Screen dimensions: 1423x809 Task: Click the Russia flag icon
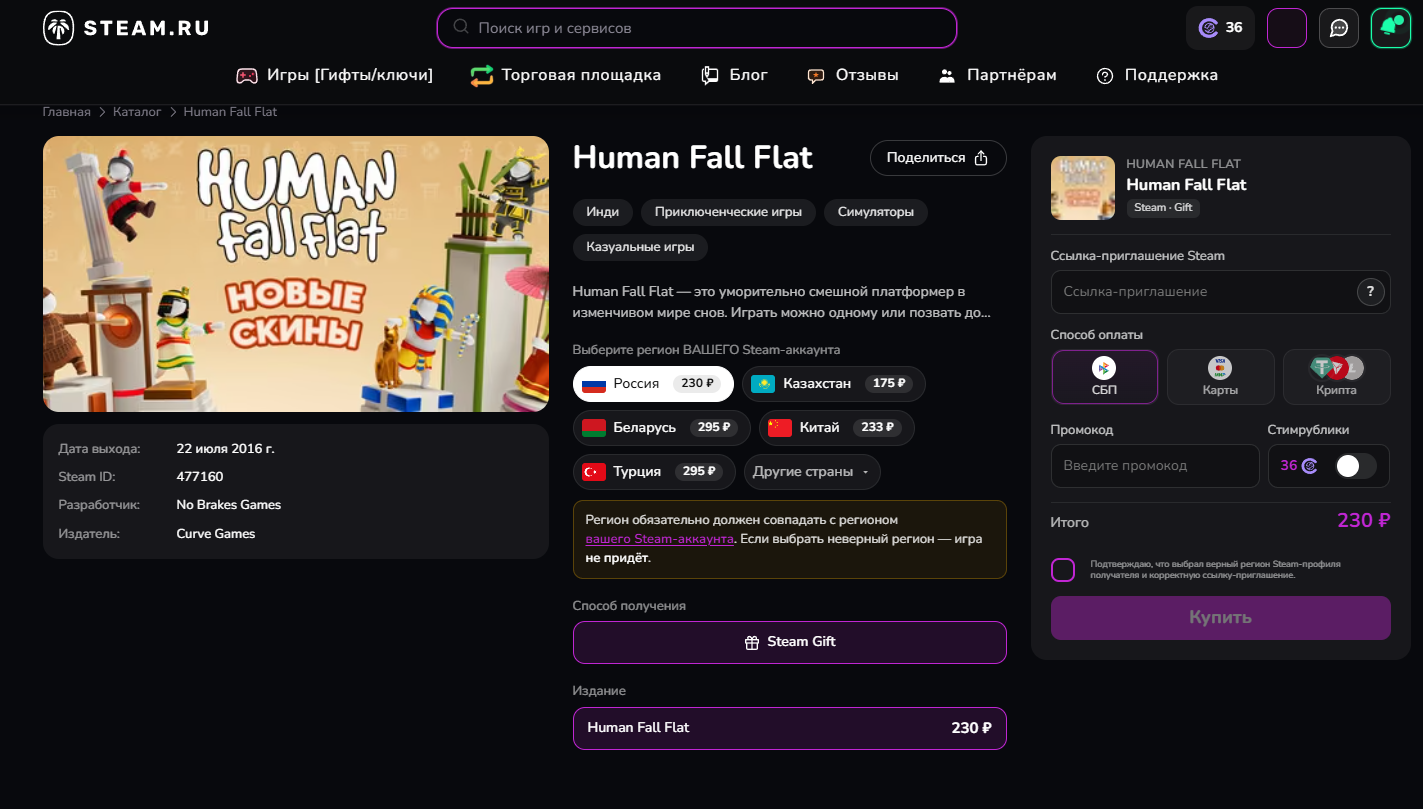(594, 384)
